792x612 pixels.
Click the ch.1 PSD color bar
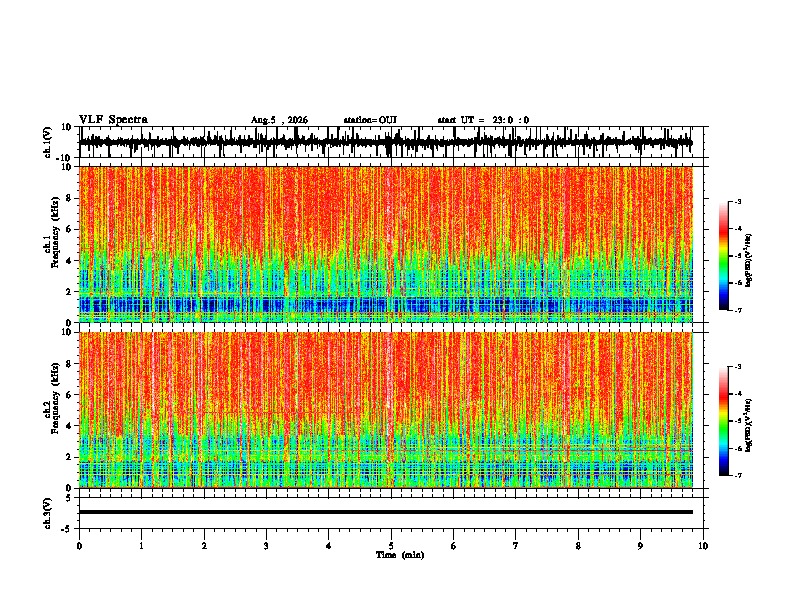pyautogui.click(x=723, y=256)
